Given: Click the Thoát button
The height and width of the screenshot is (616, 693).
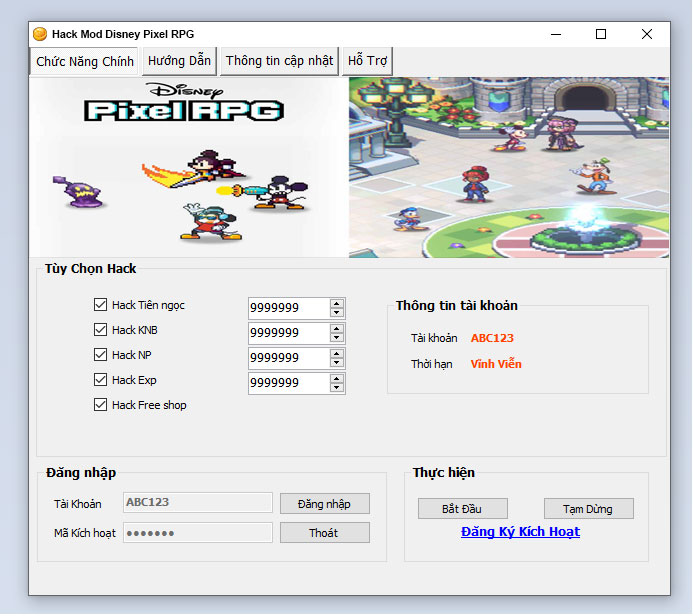Looking at the screenshot, I should (325, 533).
